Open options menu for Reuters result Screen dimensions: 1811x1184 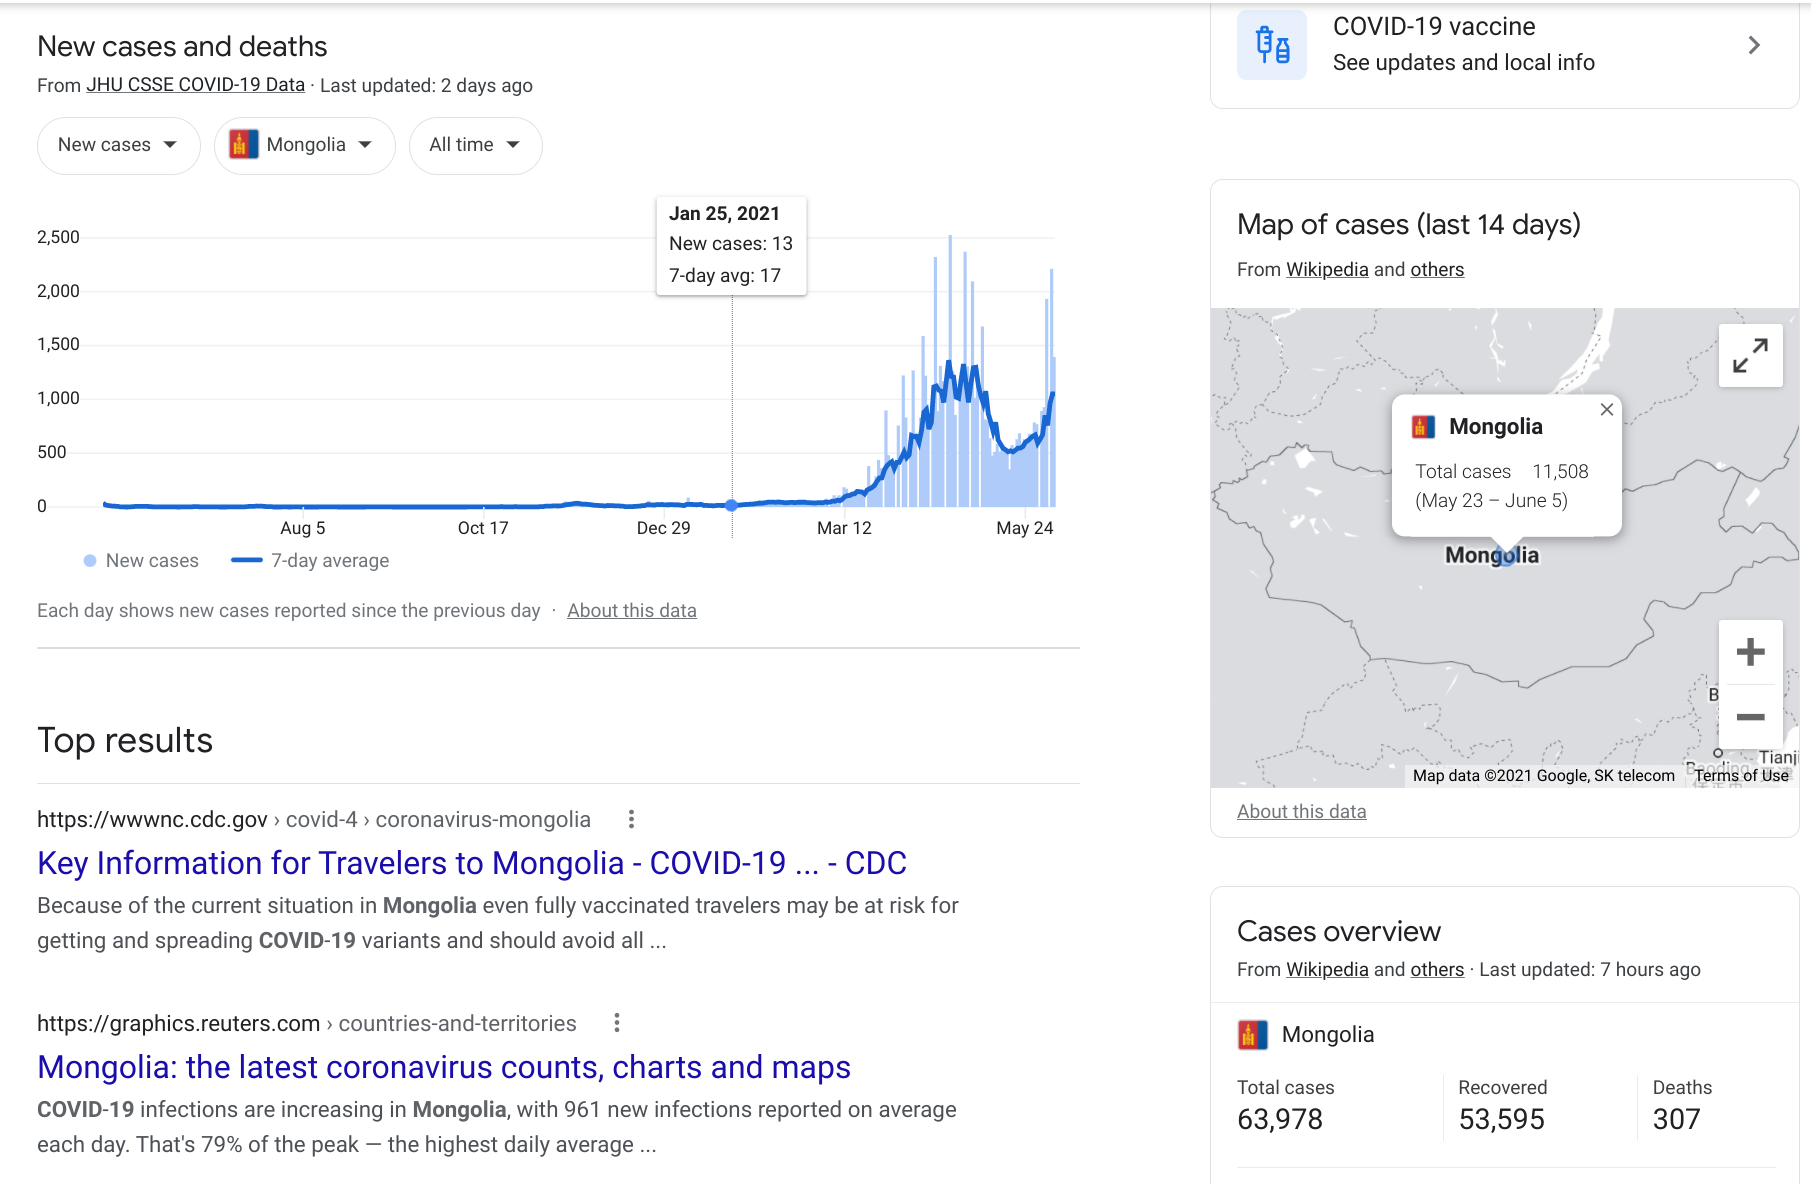pyautogui.click(x=617, y=1023)
